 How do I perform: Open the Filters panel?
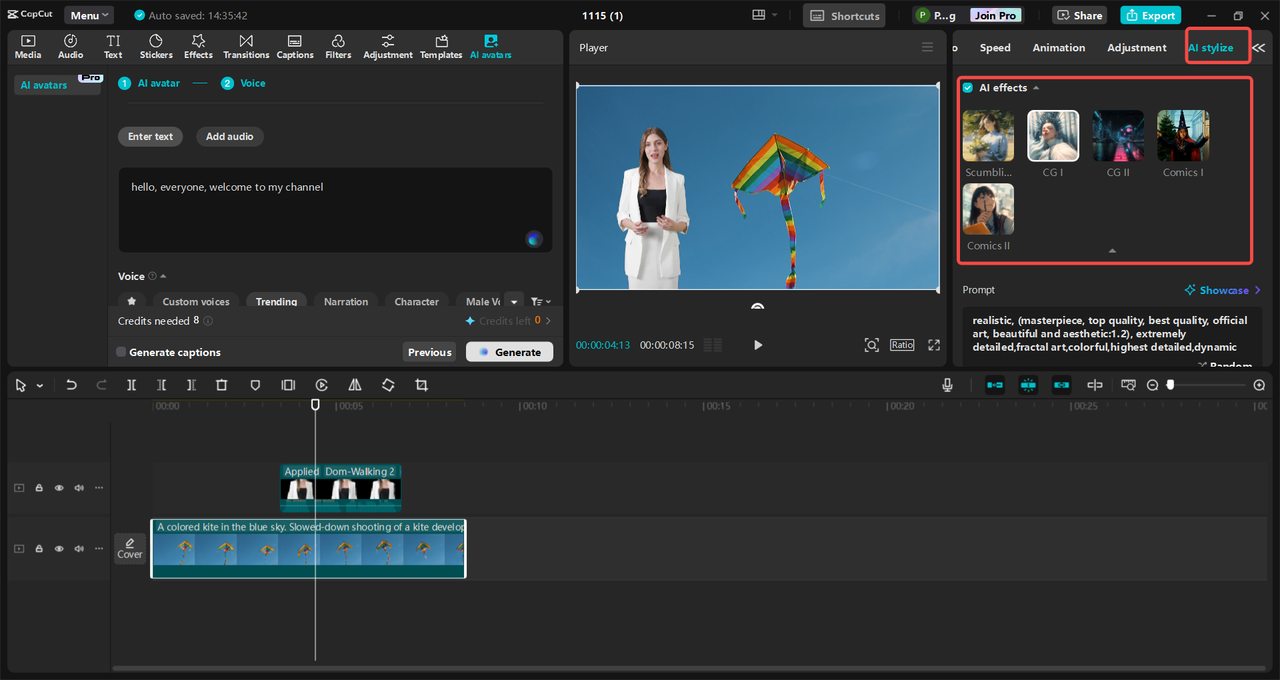click(x=338, y=46)
